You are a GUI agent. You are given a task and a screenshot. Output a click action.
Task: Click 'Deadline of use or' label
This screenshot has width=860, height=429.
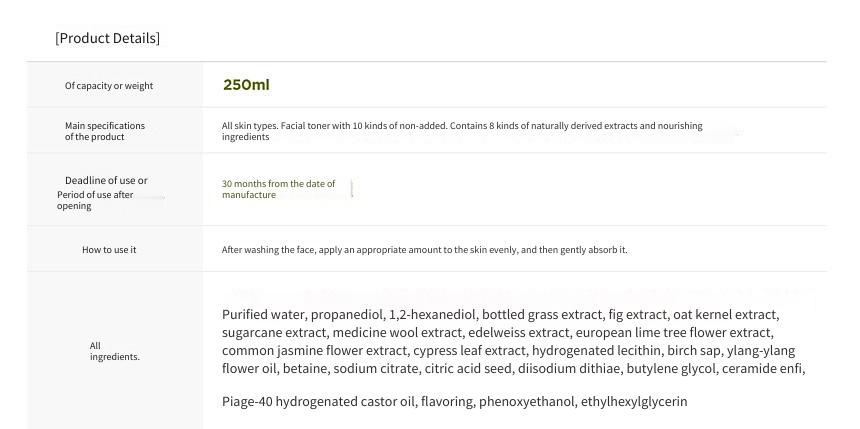point(106,180)
